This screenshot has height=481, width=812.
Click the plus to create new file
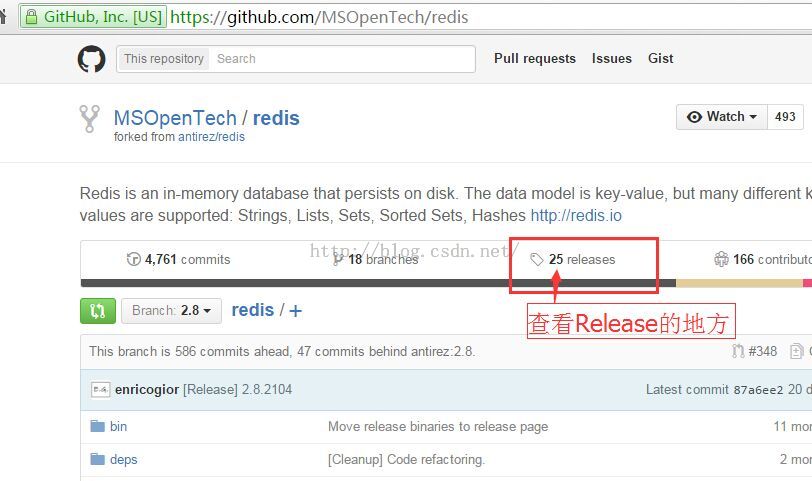[x=296, y=311]
